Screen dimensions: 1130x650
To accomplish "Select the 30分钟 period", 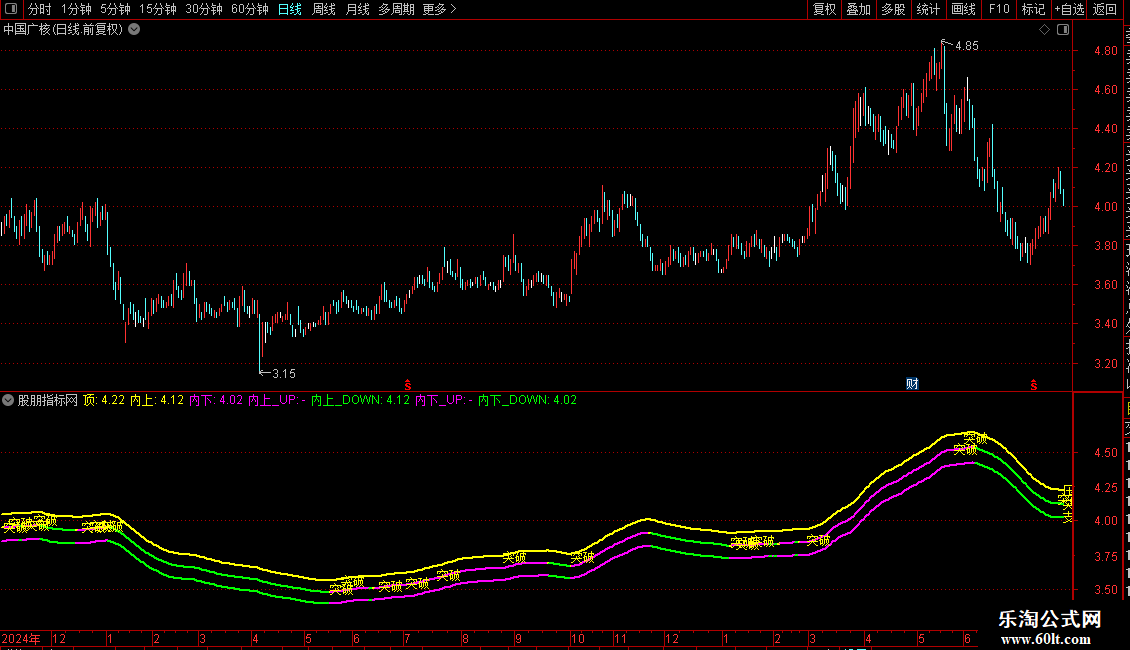I will (x=203, y=9).
